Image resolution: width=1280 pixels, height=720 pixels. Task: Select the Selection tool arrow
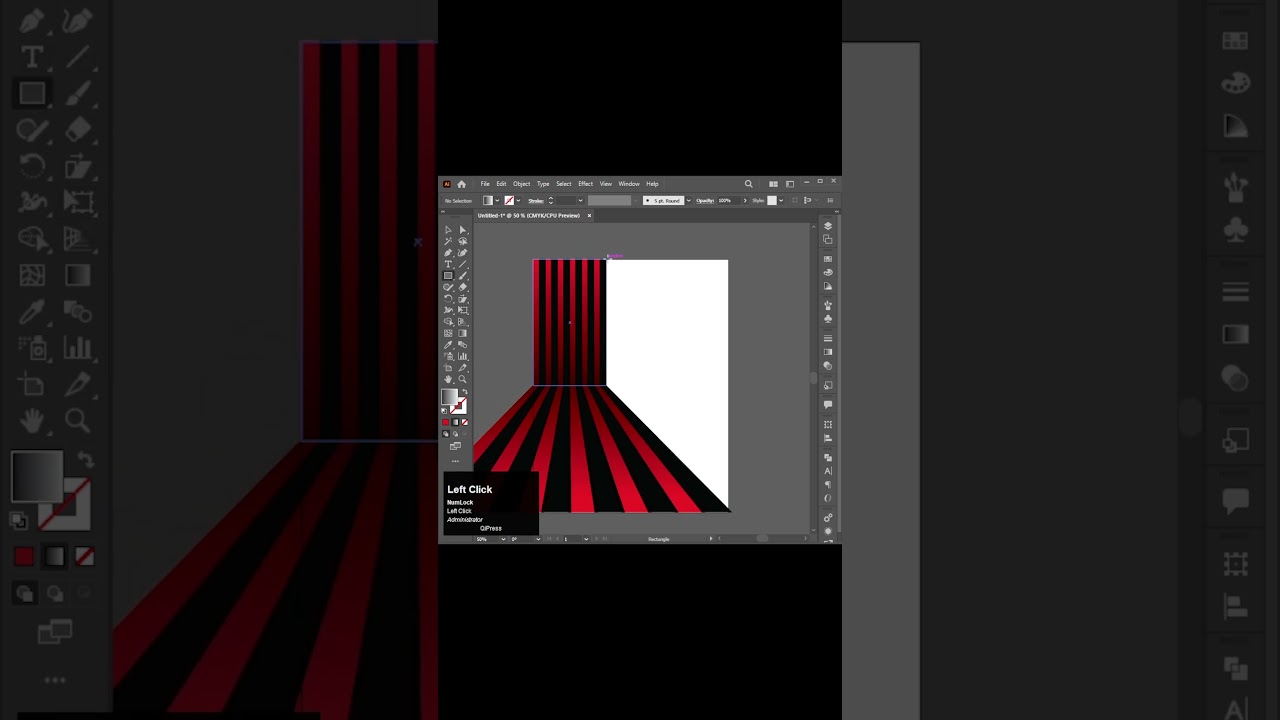click(448, 230)
